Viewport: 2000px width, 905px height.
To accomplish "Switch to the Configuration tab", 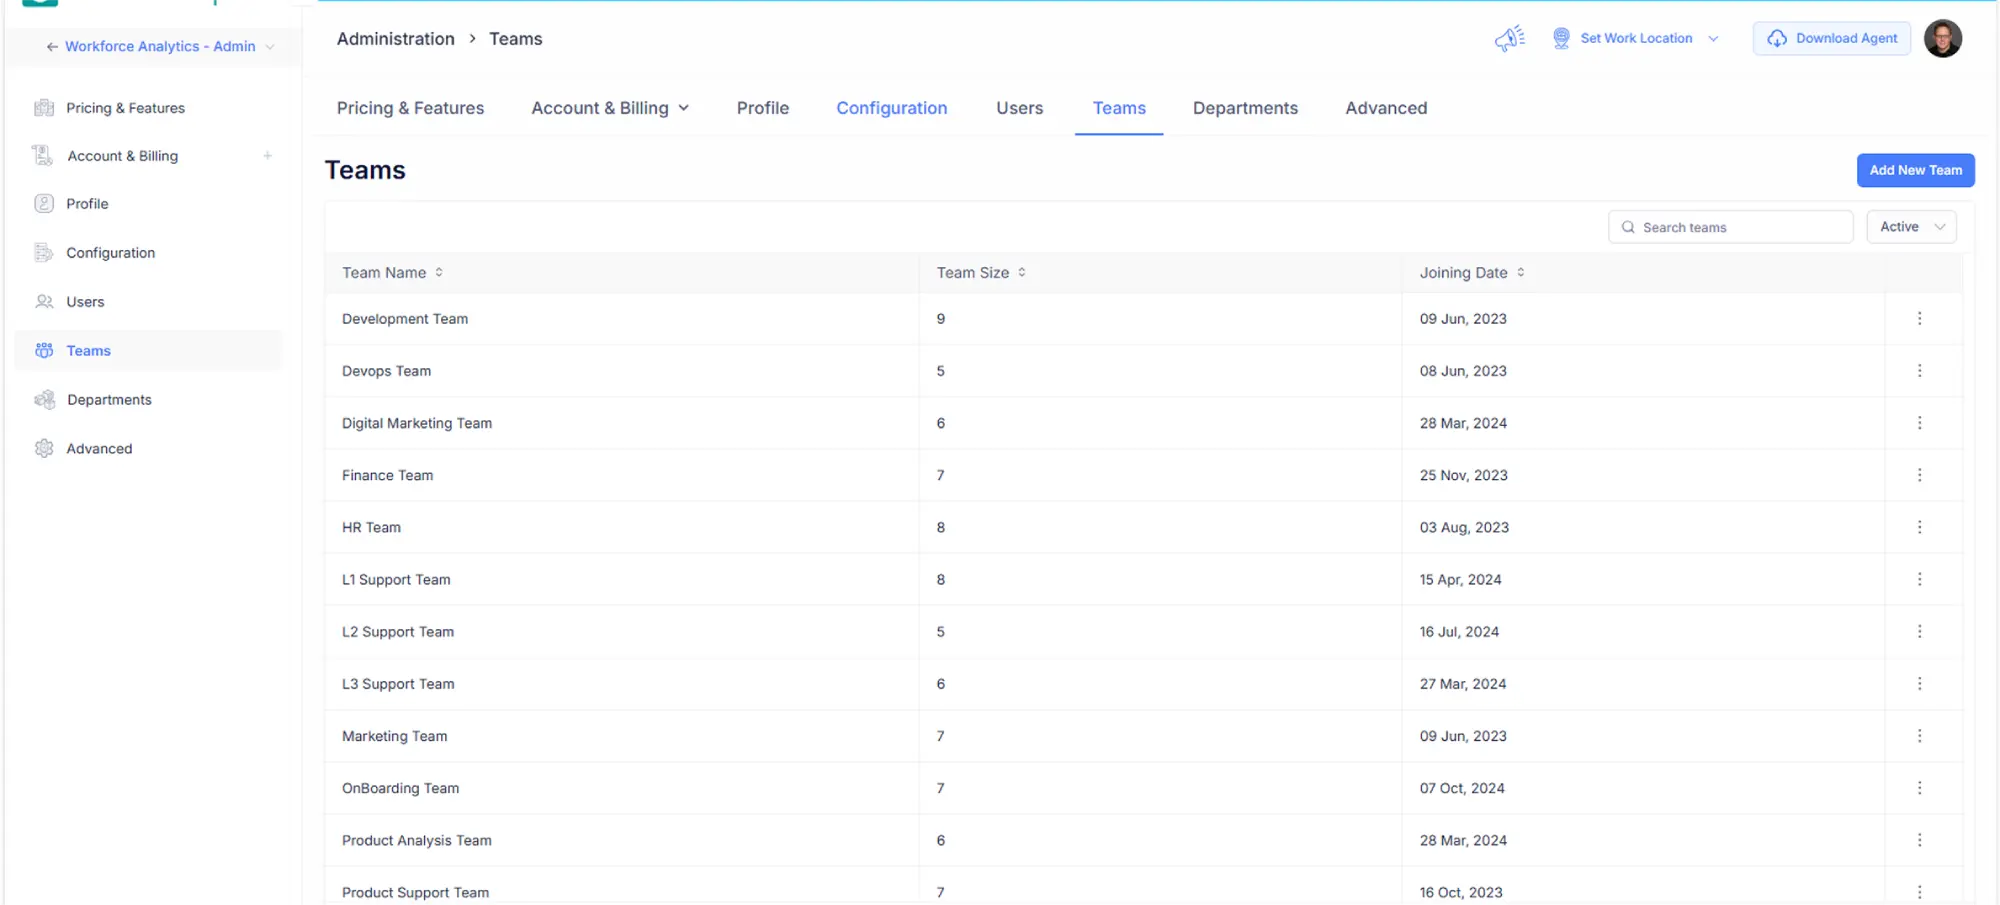I will (x=892, y=108).
